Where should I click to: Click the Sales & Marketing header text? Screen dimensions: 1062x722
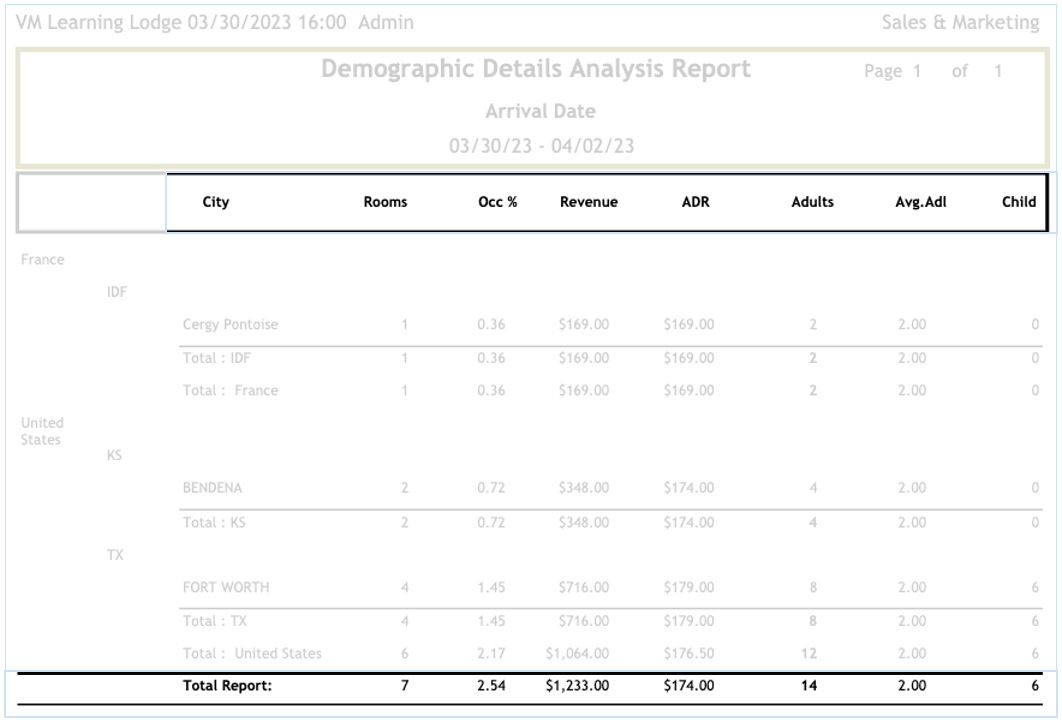pos(959,22)
